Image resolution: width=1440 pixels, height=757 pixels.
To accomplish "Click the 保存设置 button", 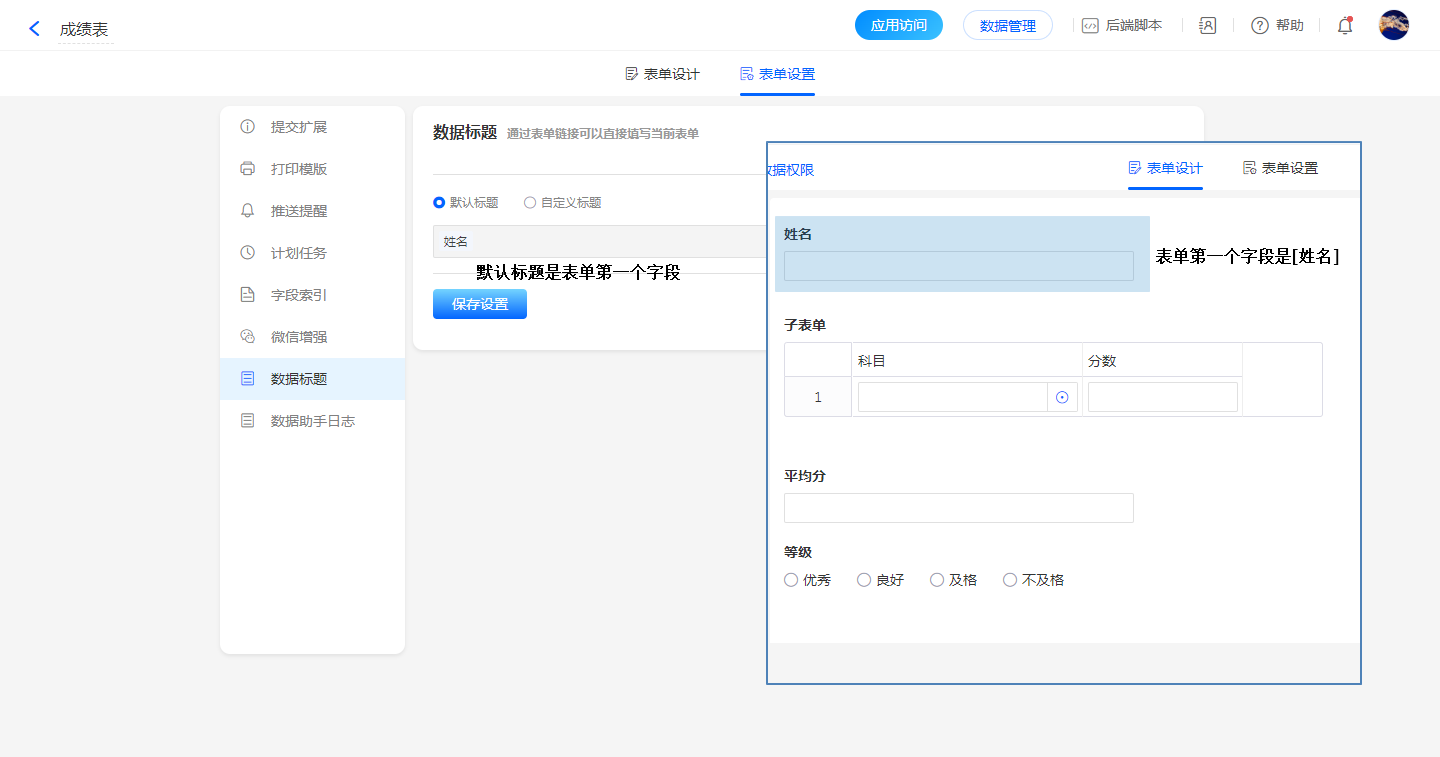I will [x=480, y=304].
